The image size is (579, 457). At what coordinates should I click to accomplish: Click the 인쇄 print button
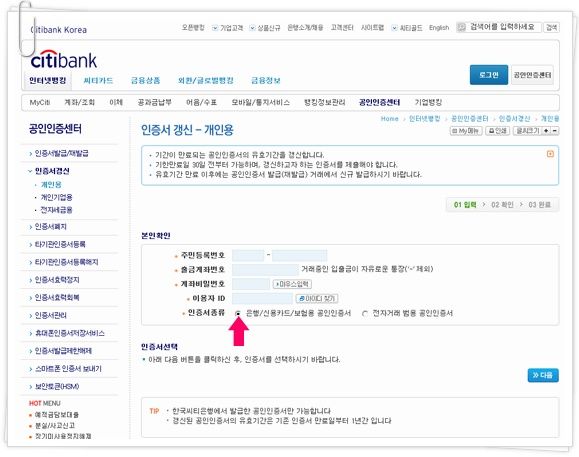(x=497, y=131)
